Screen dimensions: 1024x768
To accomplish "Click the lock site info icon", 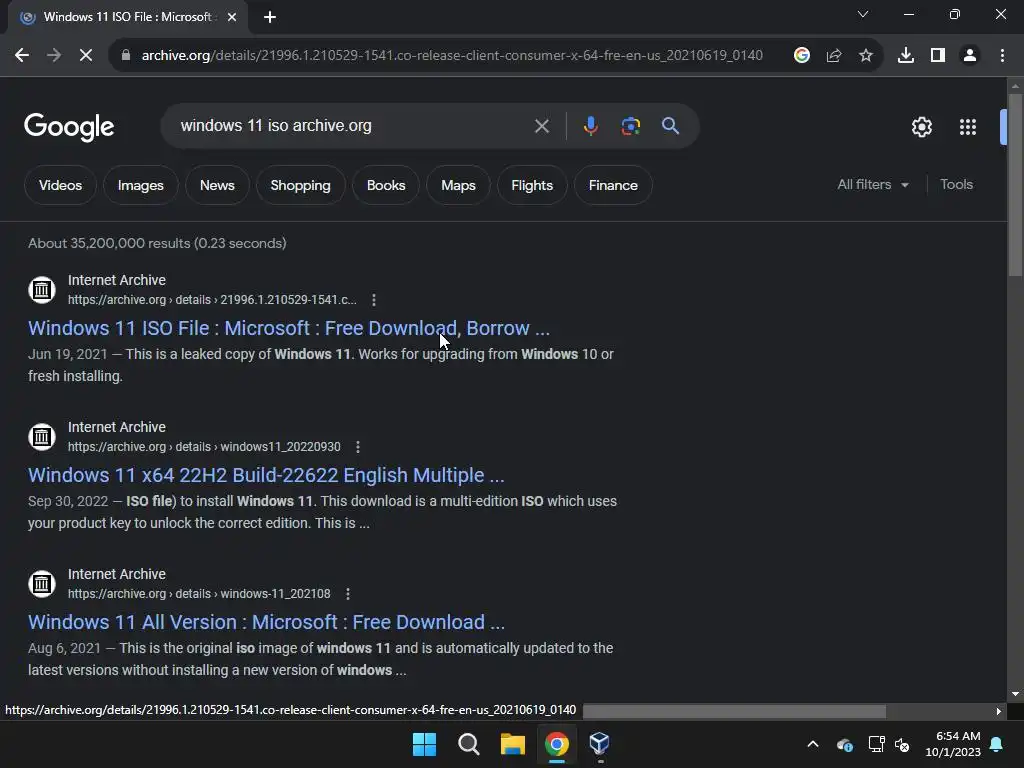I will click(x=126, y=56).
